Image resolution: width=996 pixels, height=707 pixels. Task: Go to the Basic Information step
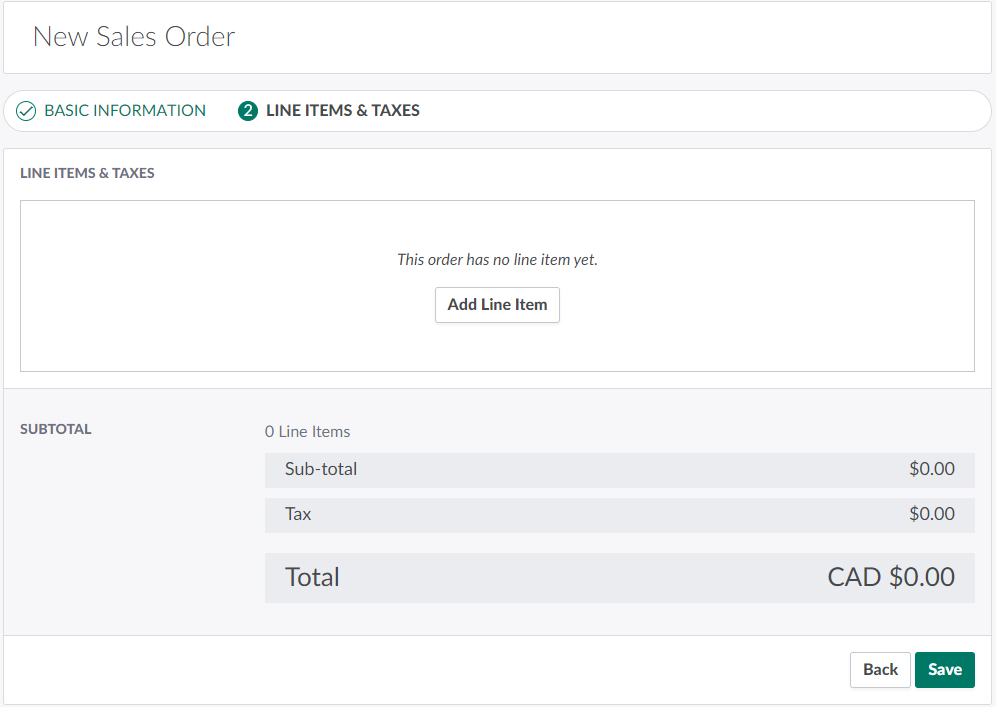coord(125,111)
